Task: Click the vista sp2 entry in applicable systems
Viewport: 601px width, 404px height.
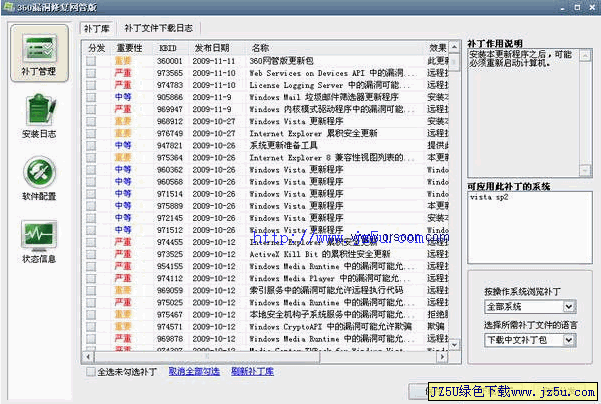Action: coord(489,197)
